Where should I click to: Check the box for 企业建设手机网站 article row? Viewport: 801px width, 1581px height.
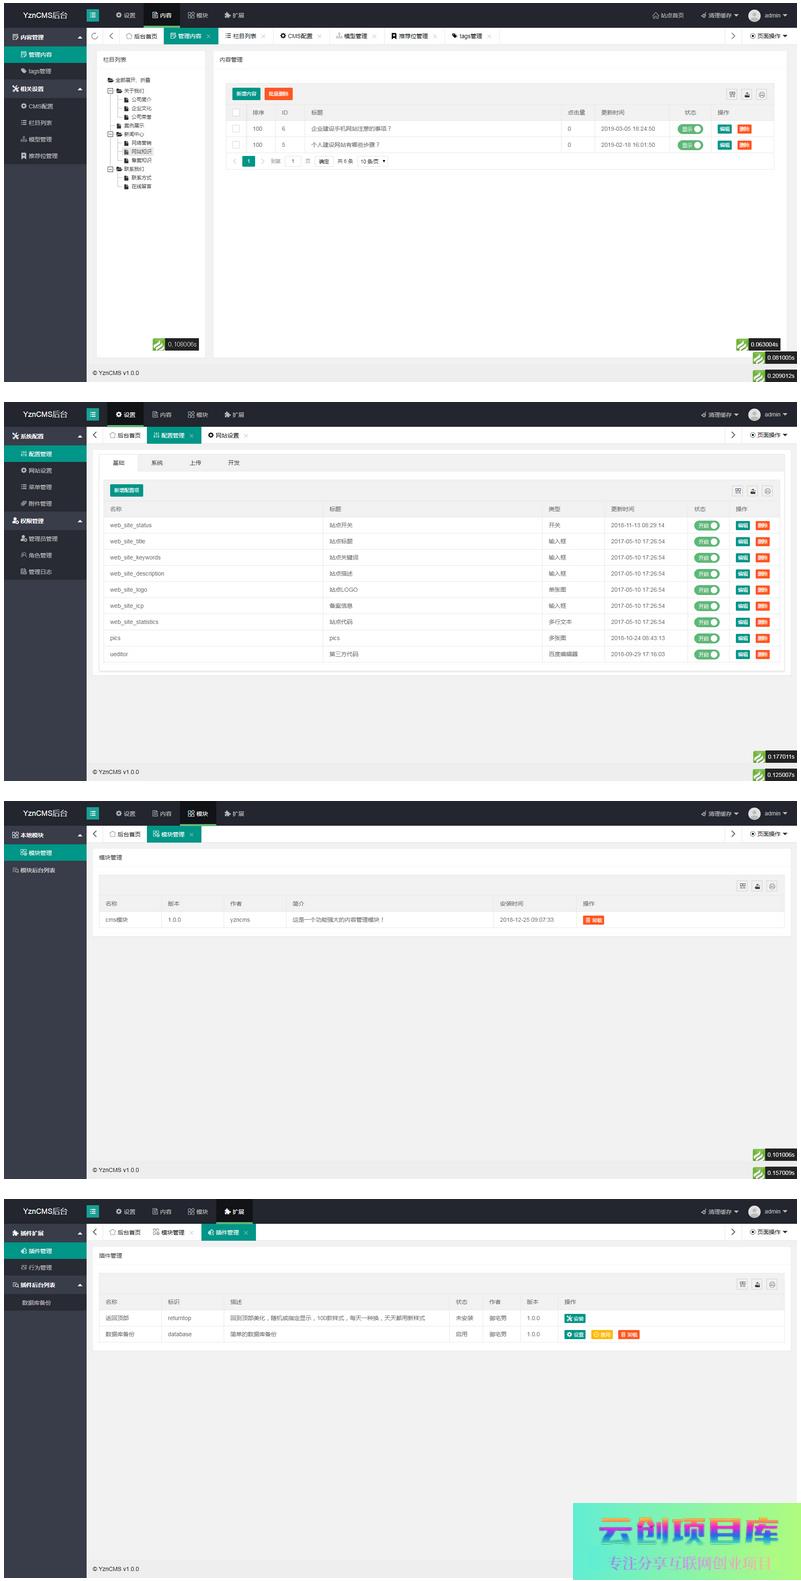point(236,129)
